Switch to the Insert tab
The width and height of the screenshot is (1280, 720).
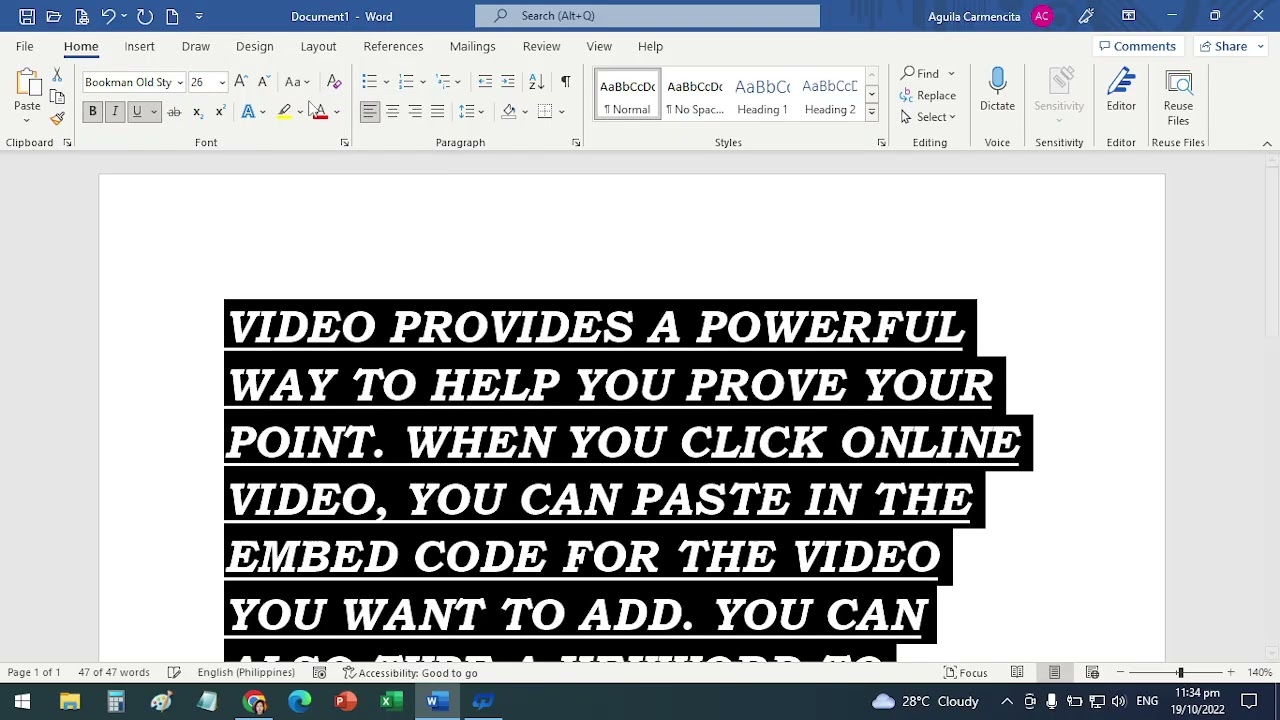click(x=139, y=46)
